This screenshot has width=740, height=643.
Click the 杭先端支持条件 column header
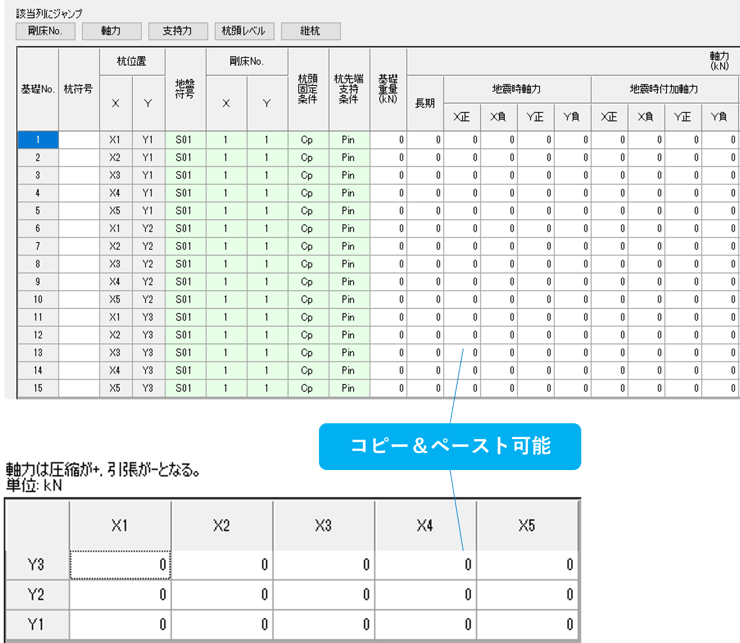(349, 89)
